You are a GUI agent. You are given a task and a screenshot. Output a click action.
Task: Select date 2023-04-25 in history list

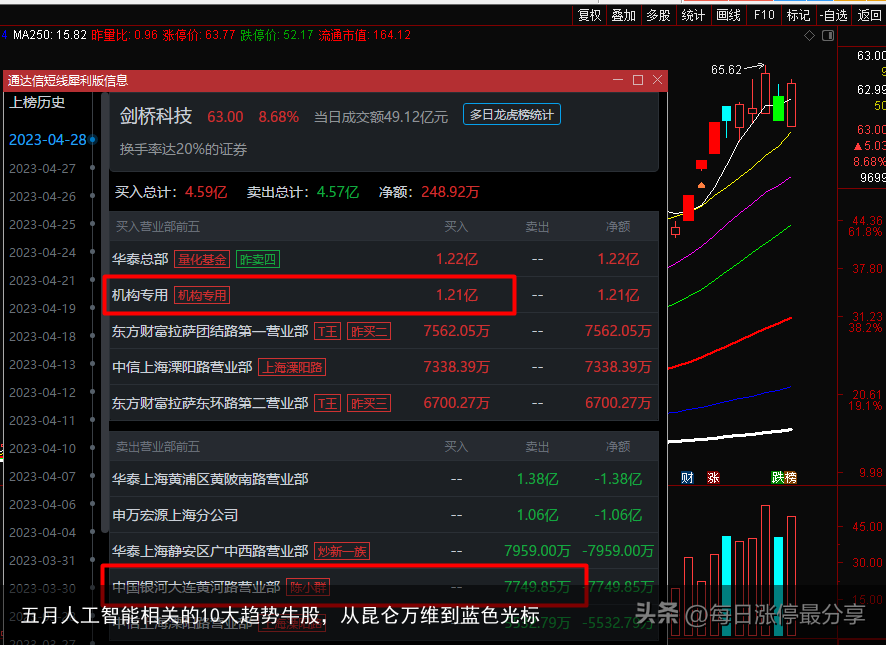[x=42, y=224]
